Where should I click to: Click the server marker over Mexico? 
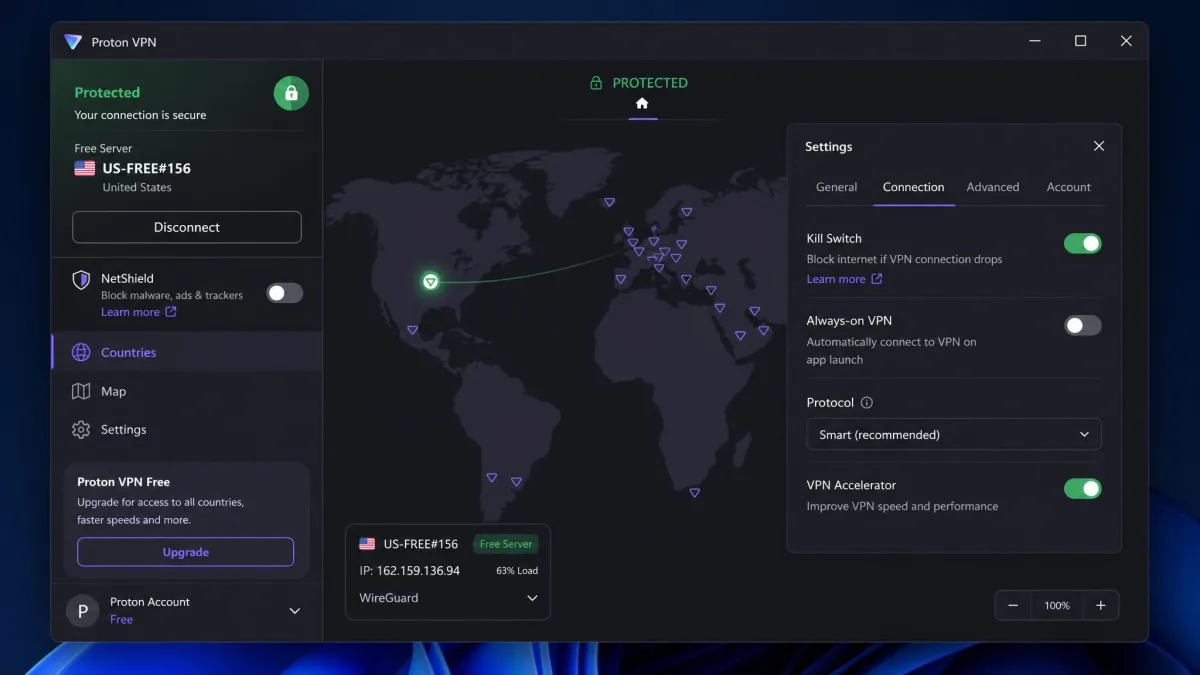click(x=412, y=329)
